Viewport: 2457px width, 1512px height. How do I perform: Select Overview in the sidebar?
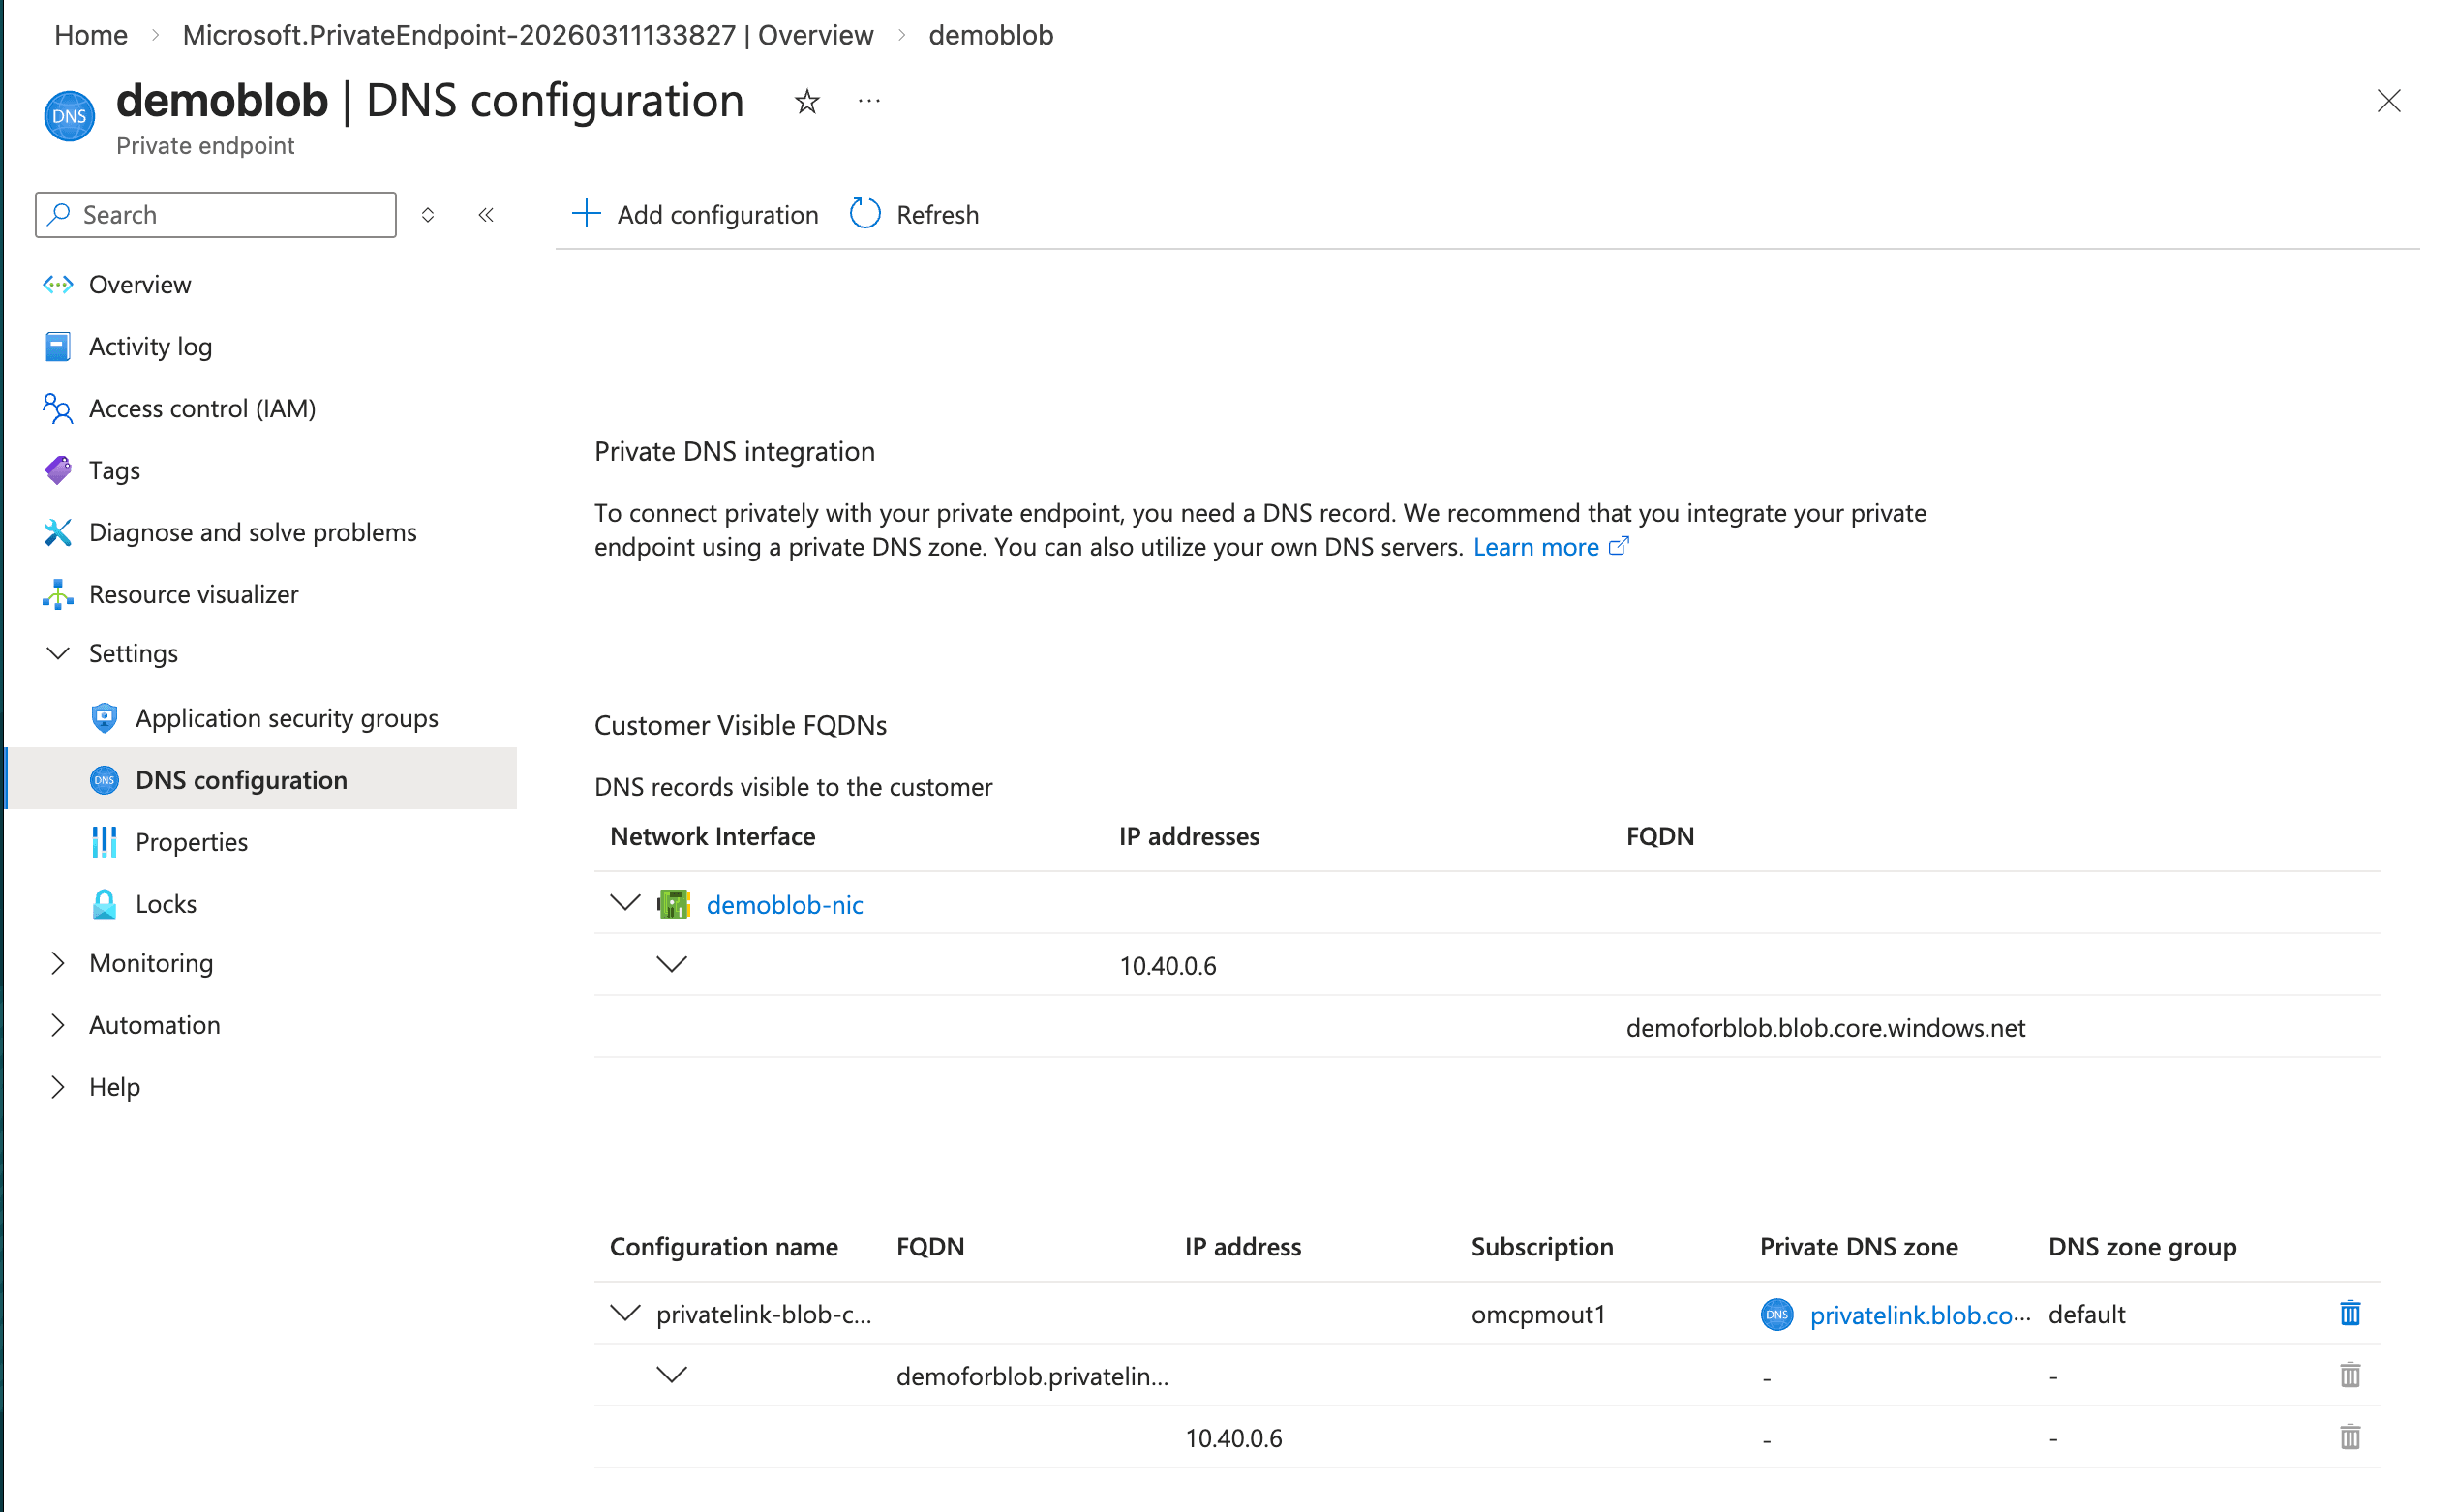click(x=139, y=284)
